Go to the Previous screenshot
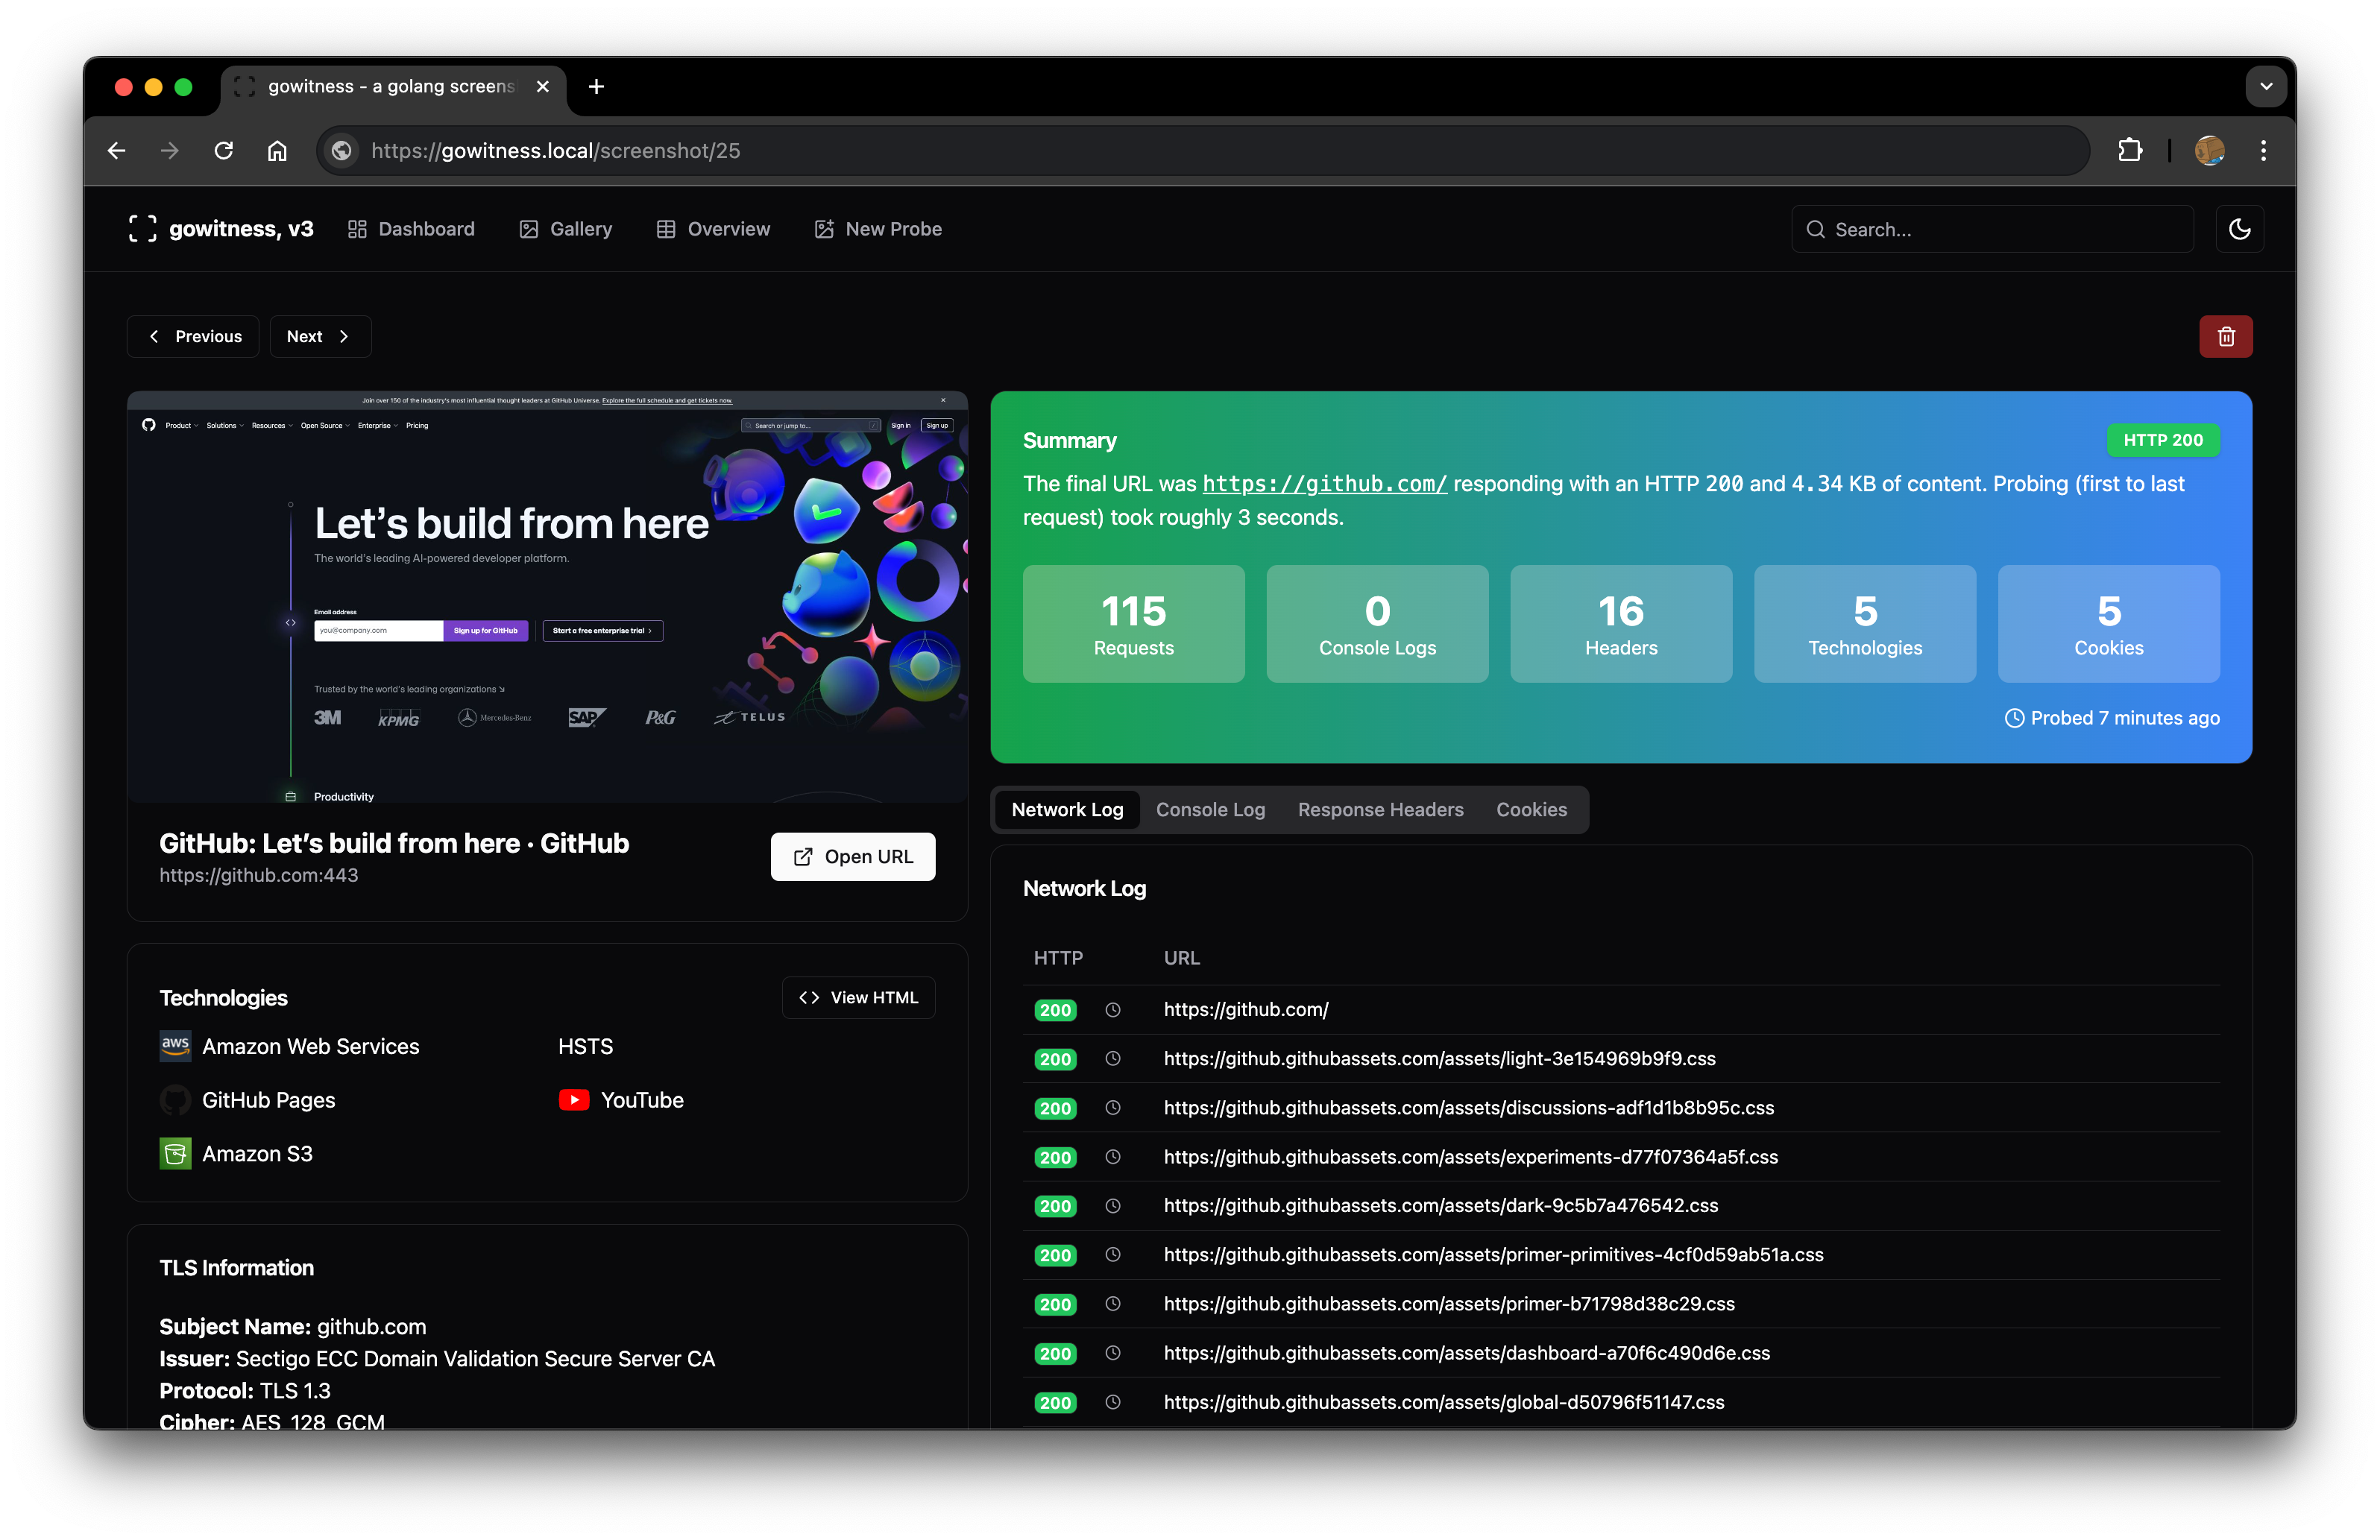The width and height of the screenshot is (2380, 1540). pos(194,336)
